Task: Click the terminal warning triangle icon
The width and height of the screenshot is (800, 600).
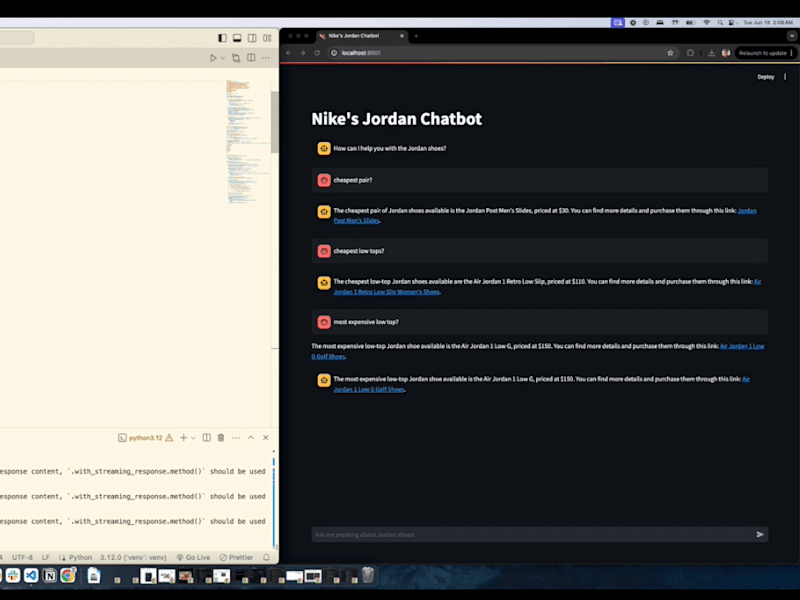Action: pos(169,438)
